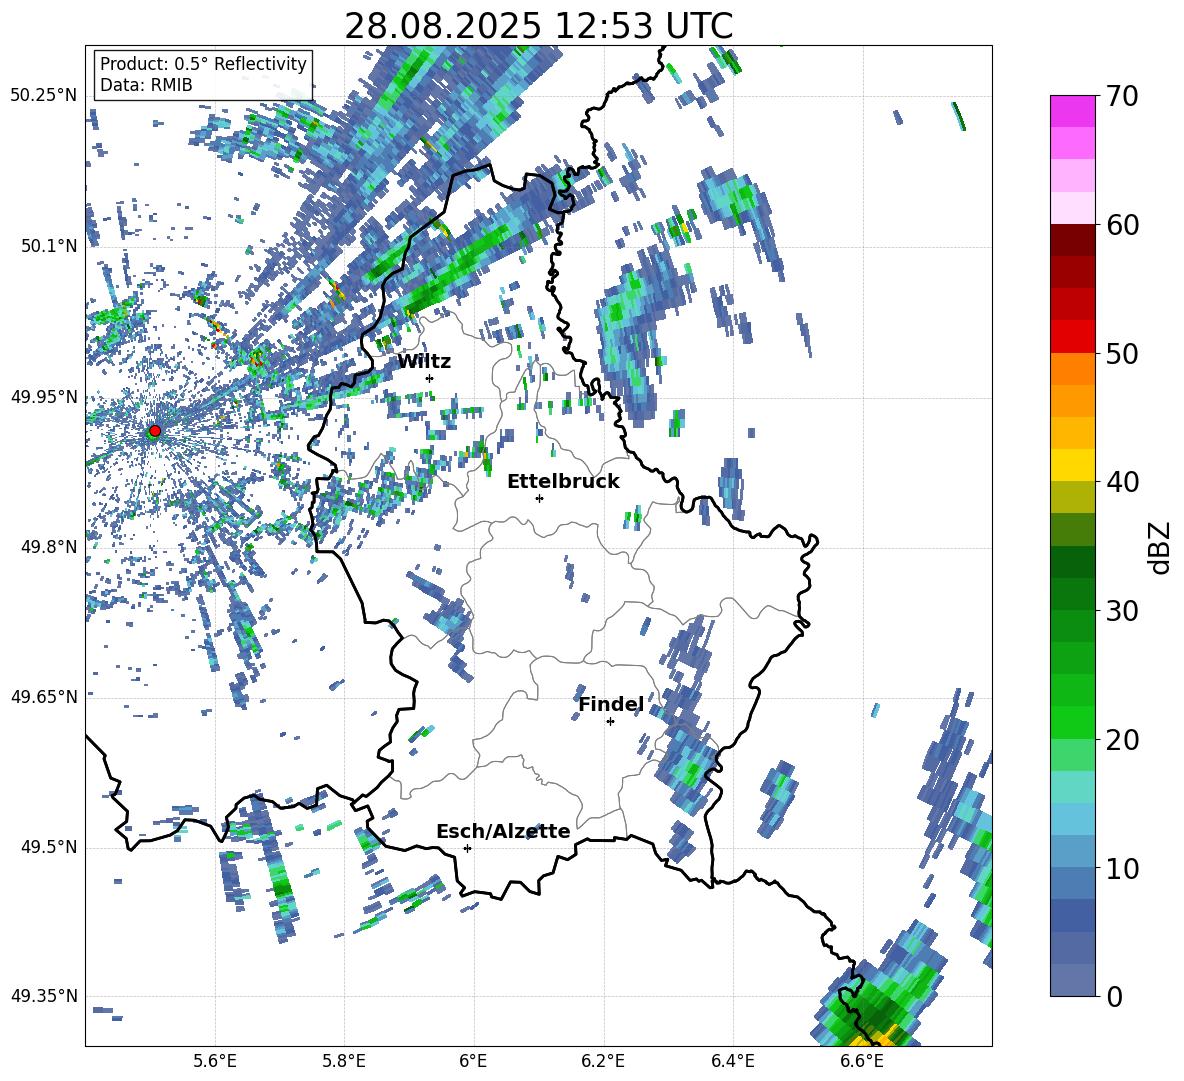
Task: Click the dBZ colorbar label
Action: tap(1161, 547)
